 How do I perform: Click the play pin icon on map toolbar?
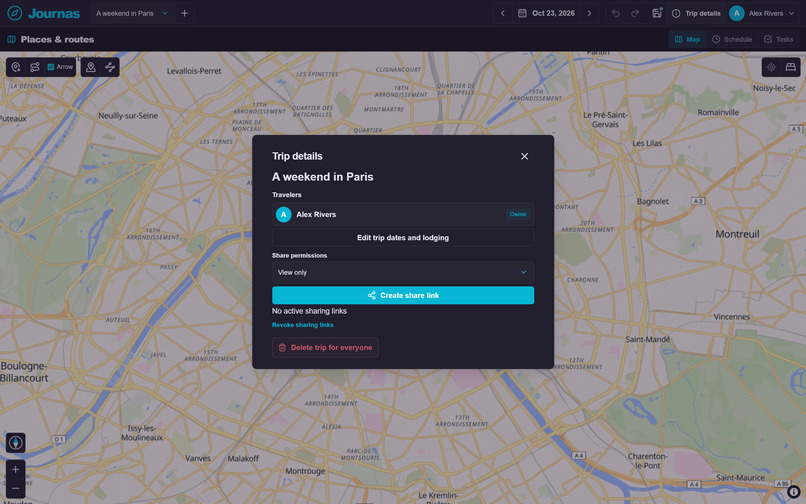[91, 67]
